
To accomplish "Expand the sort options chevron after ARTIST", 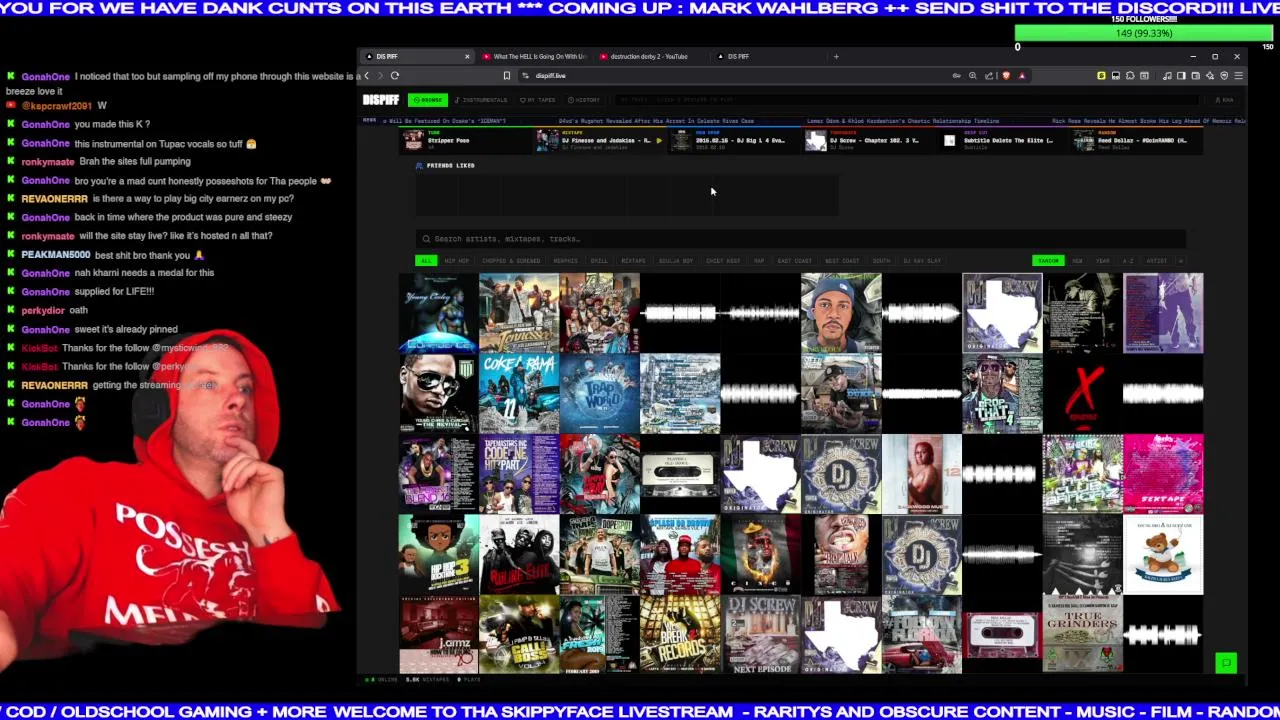I will [1180, 261].
